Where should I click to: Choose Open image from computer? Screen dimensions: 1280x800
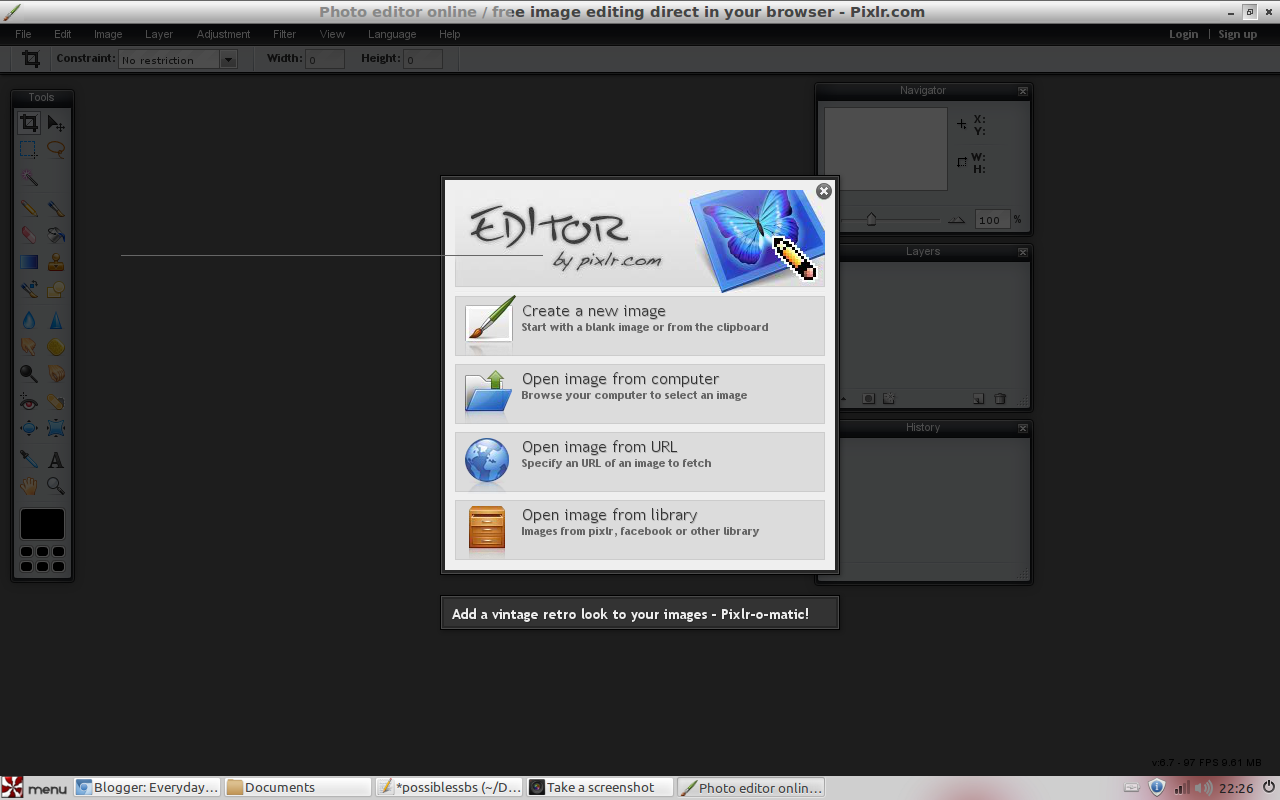tap(640, 393)
